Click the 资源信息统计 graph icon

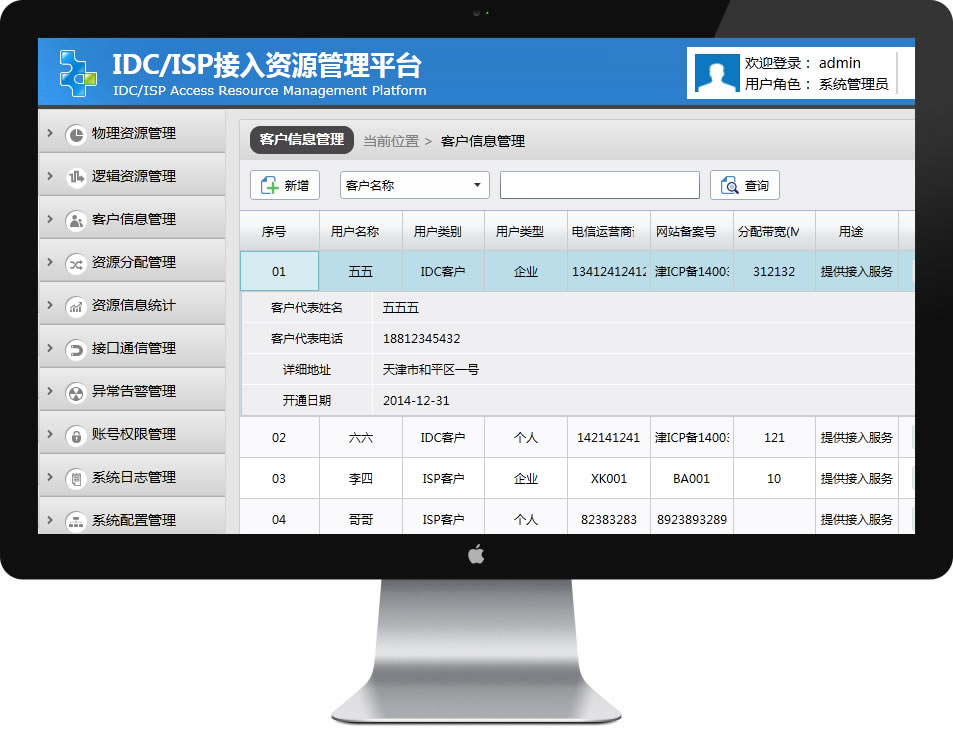click(x=75, y=306)
